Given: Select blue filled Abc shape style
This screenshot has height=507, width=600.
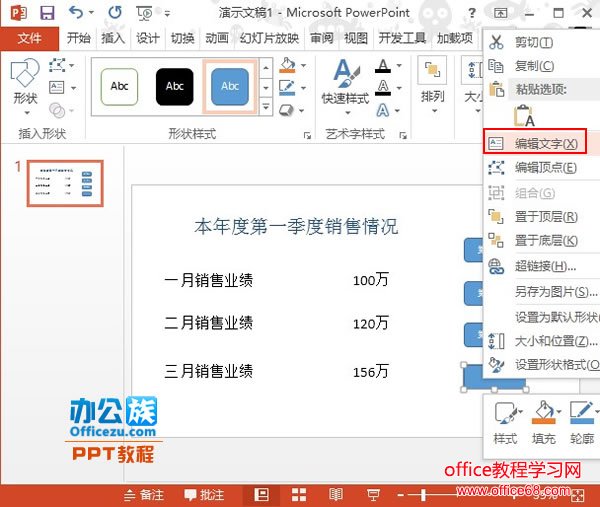Looking at the screenshot, I should click(230, 86).
